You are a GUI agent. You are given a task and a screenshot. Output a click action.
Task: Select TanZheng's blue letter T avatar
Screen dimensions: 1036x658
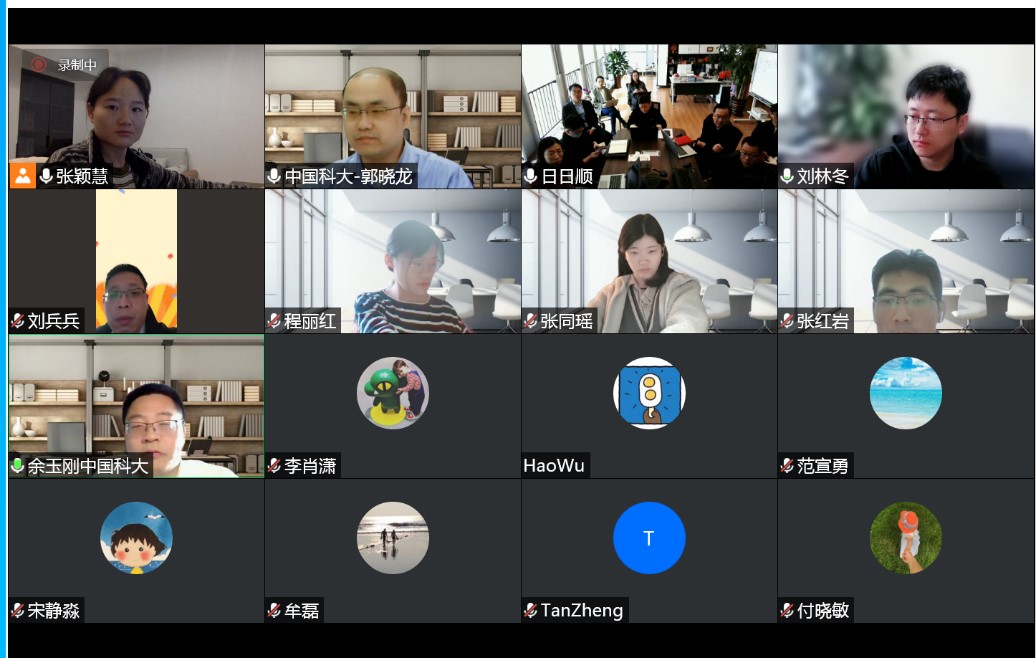coord(649,538)
